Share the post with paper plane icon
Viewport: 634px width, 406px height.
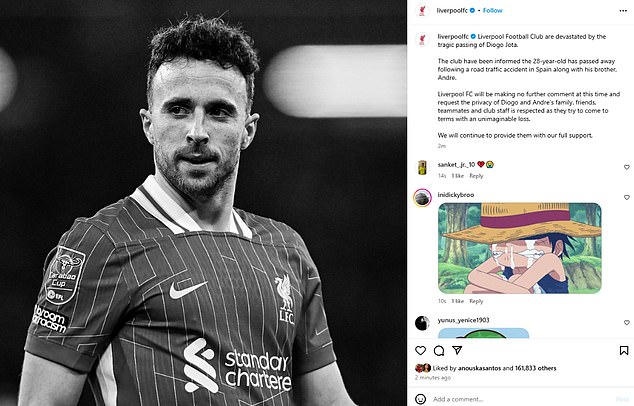coord(457,350)
